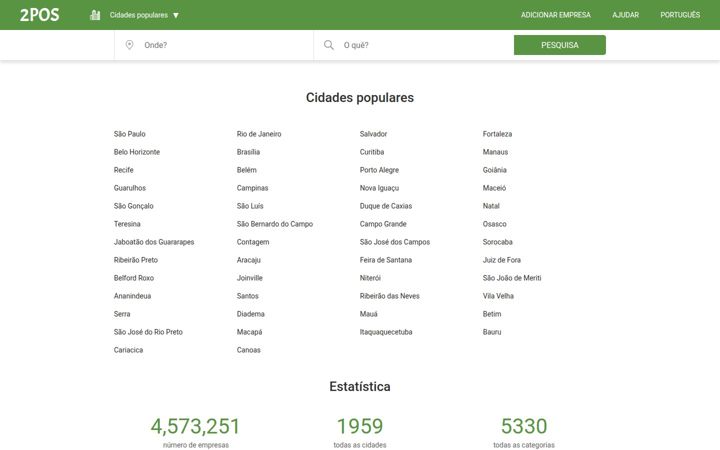This screenshot has width=720, height=450.
Task: Click the PESQUISA button
Action: (x=560, y=45)
